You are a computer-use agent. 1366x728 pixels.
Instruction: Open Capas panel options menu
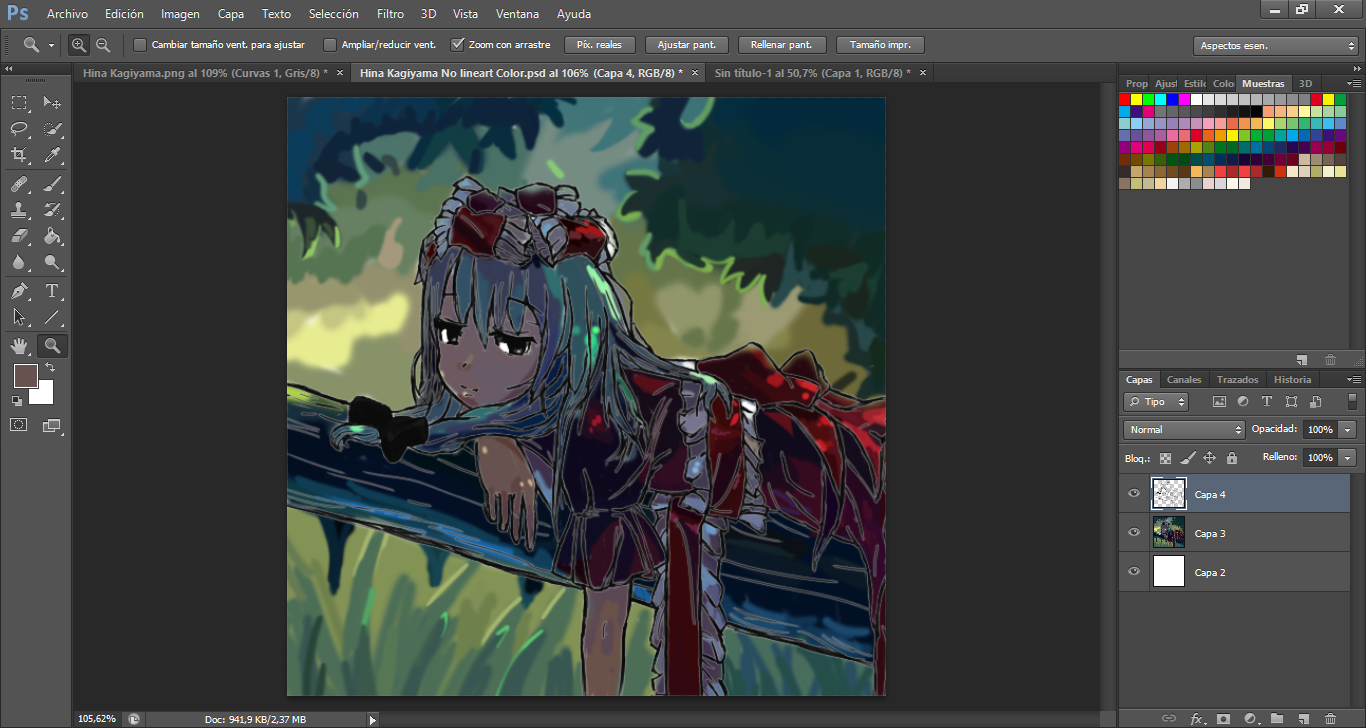1354,380
